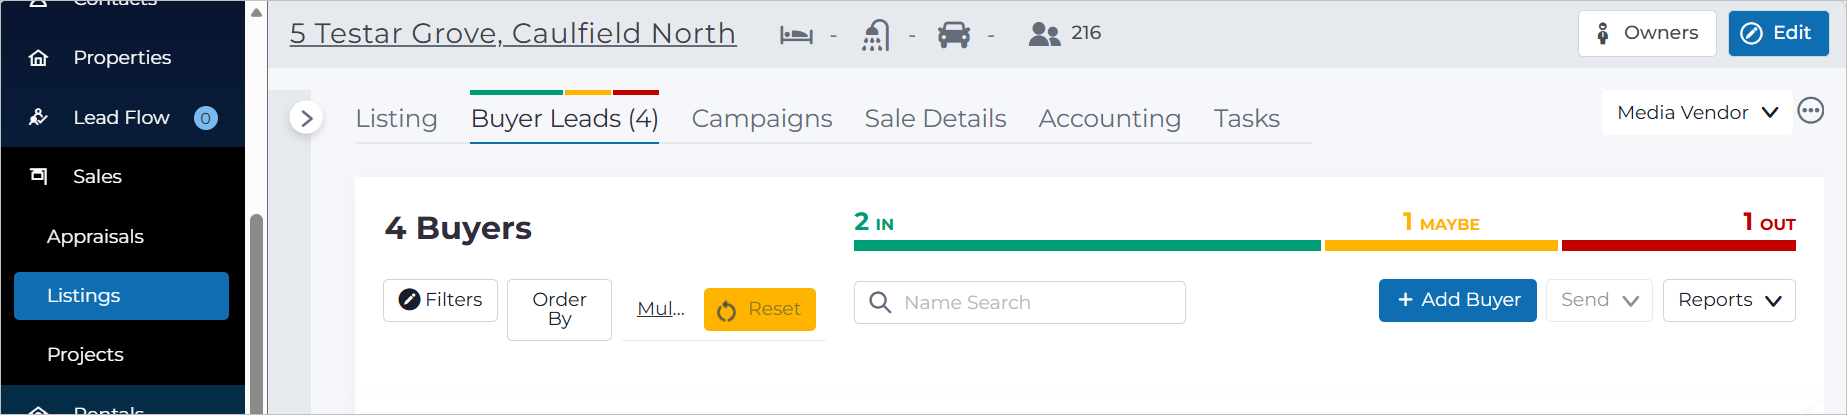Open the Send dropdown
1847x415 pixels.
[x=1599, y=300]
